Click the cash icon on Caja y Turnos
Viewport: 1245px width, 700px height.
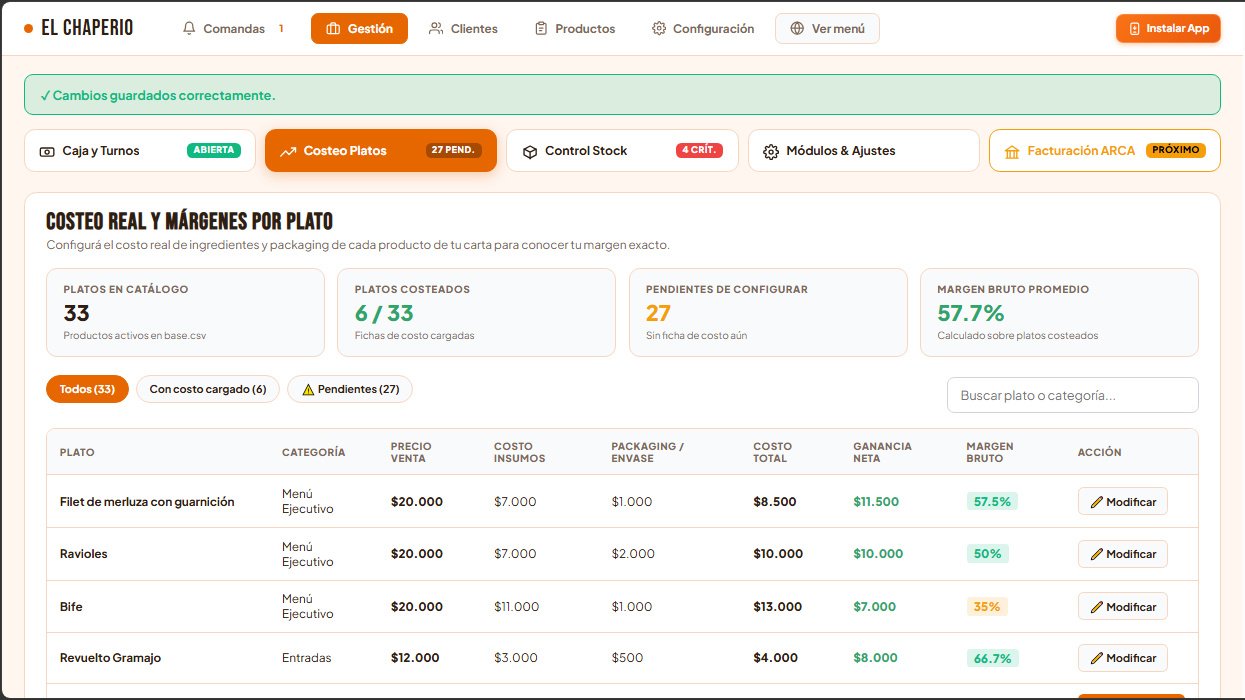tap(47, 151)
